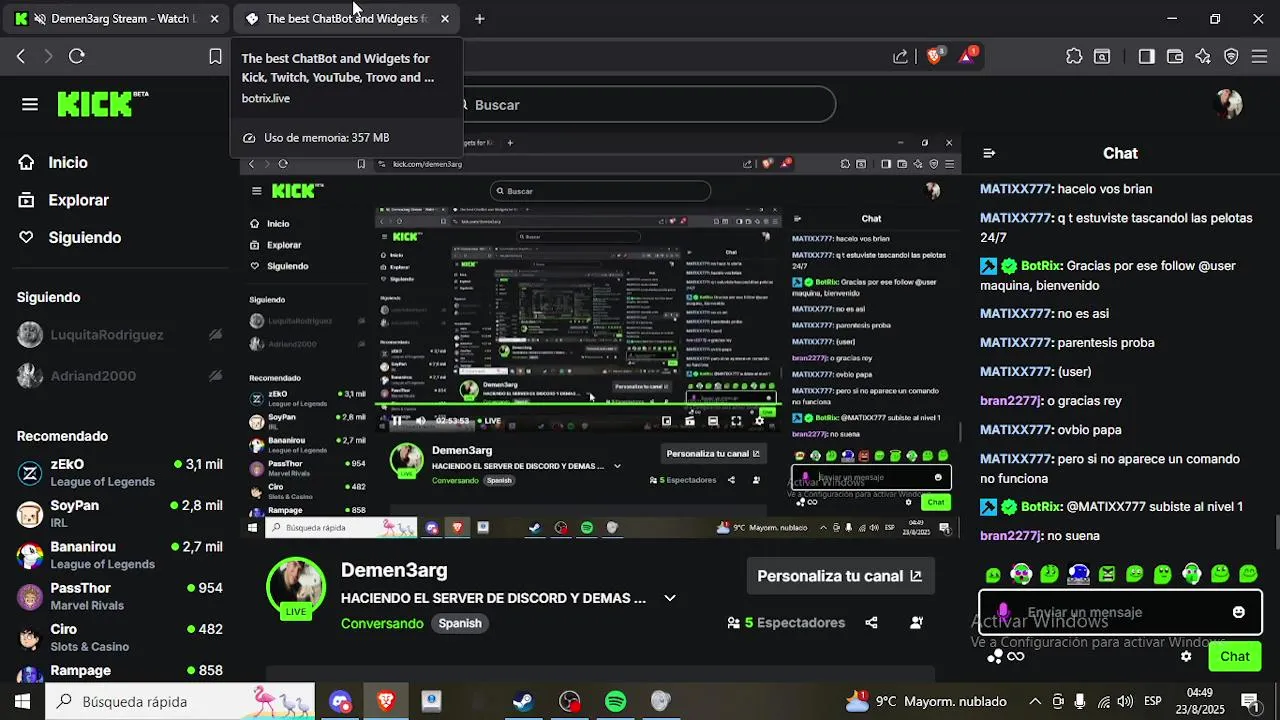The width and height of the screenshot is (1280, 720).
Task: Open Bananirou channel in Recomendado
Action: pos(120,555)
